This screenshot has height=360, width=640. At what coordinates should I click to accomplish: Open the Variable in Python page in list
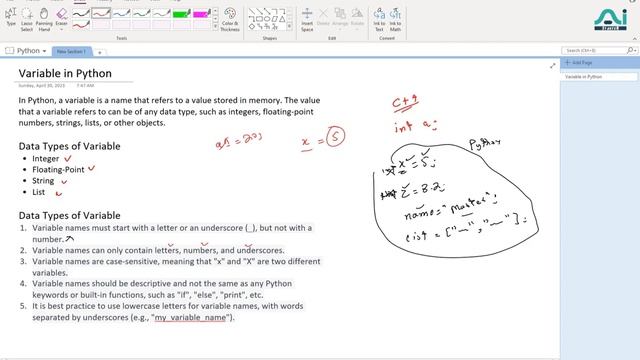(599, 77)
